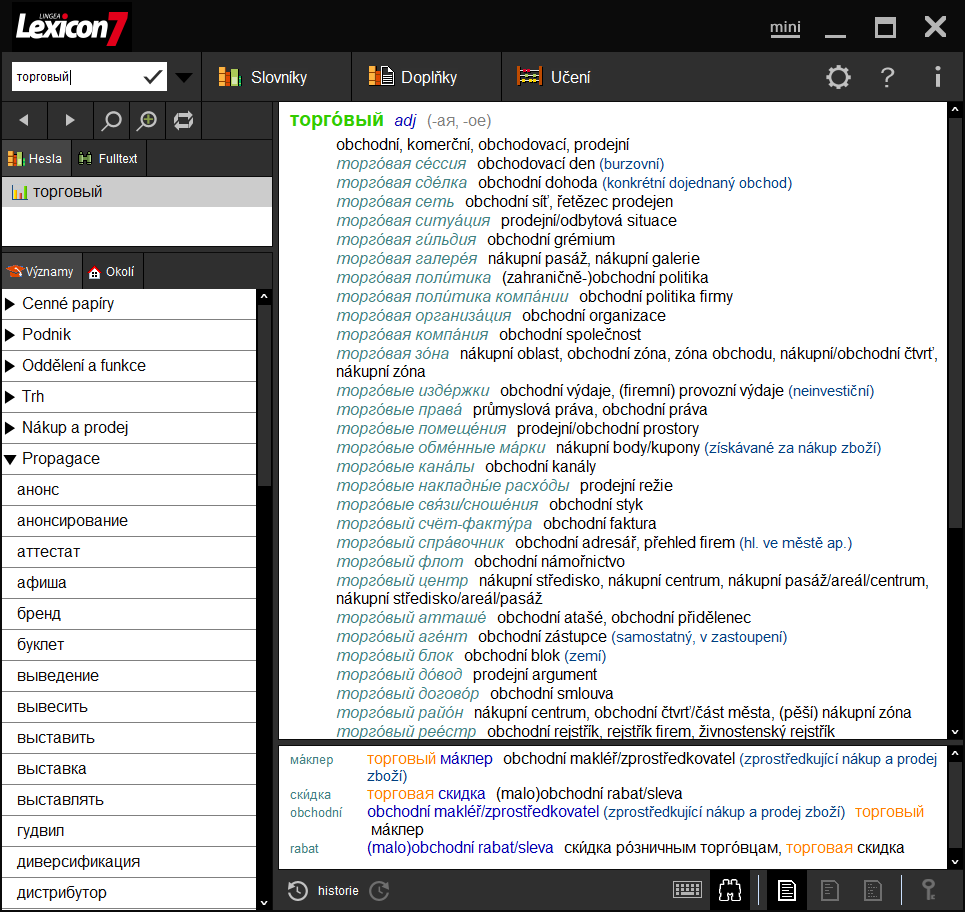Open the historie label
Viewport: 965px width, 912px height.
click(338, 890)
